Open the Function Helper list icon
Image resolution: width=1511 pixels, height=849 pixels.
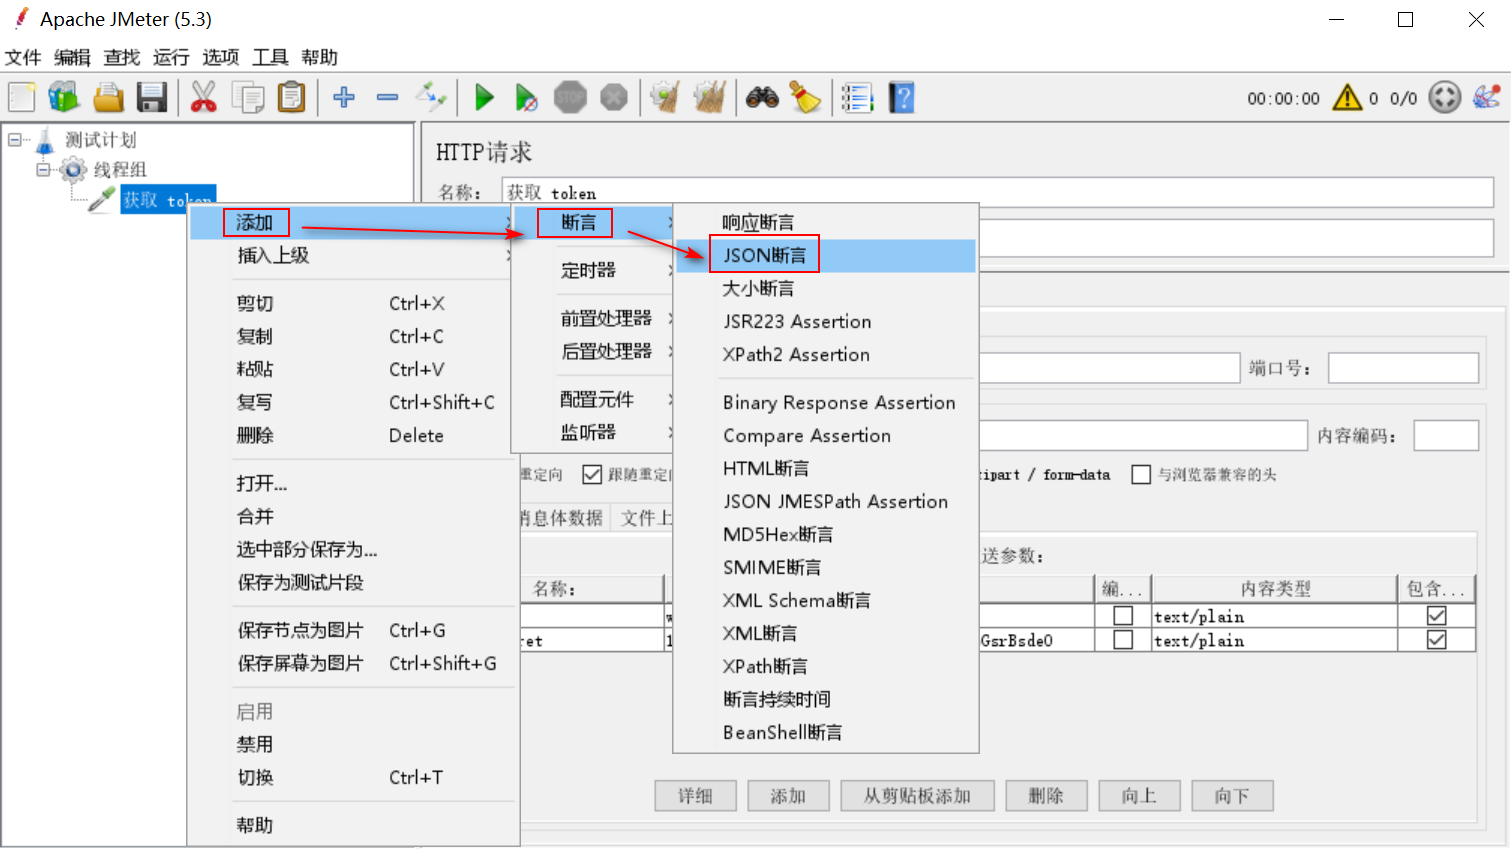point(857,97)
